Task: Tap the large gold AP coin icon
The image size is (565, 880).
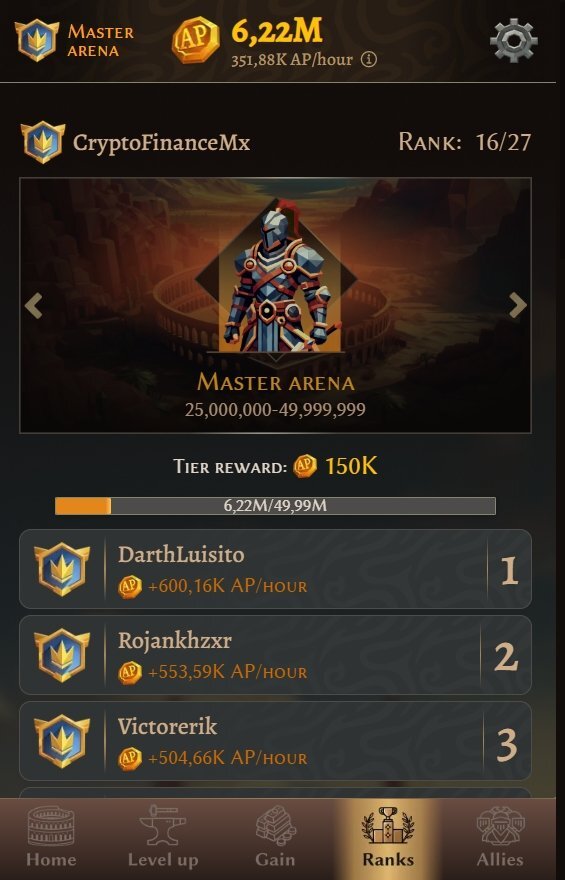Action: pyautogui.click(x=195, y=40)
